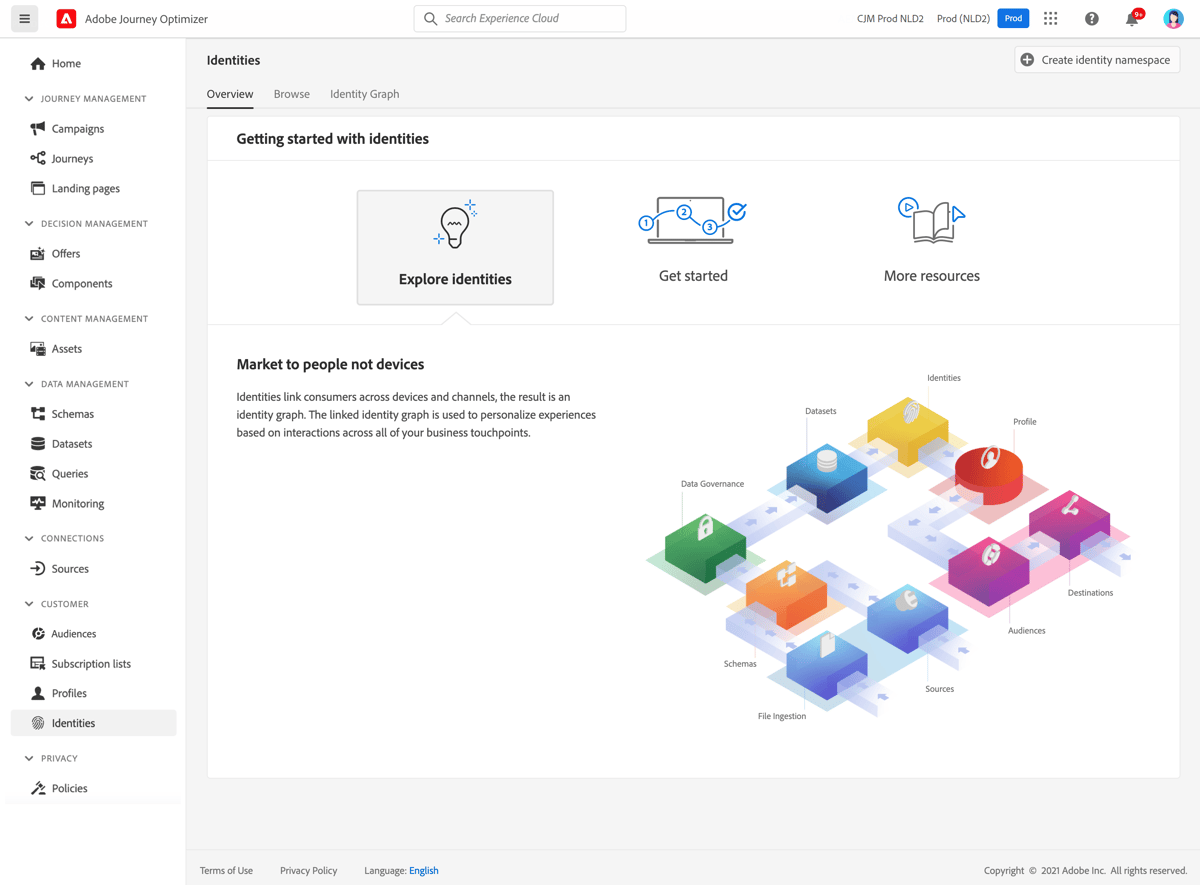Click the notifications bell showing 9+

(1131, 18)
